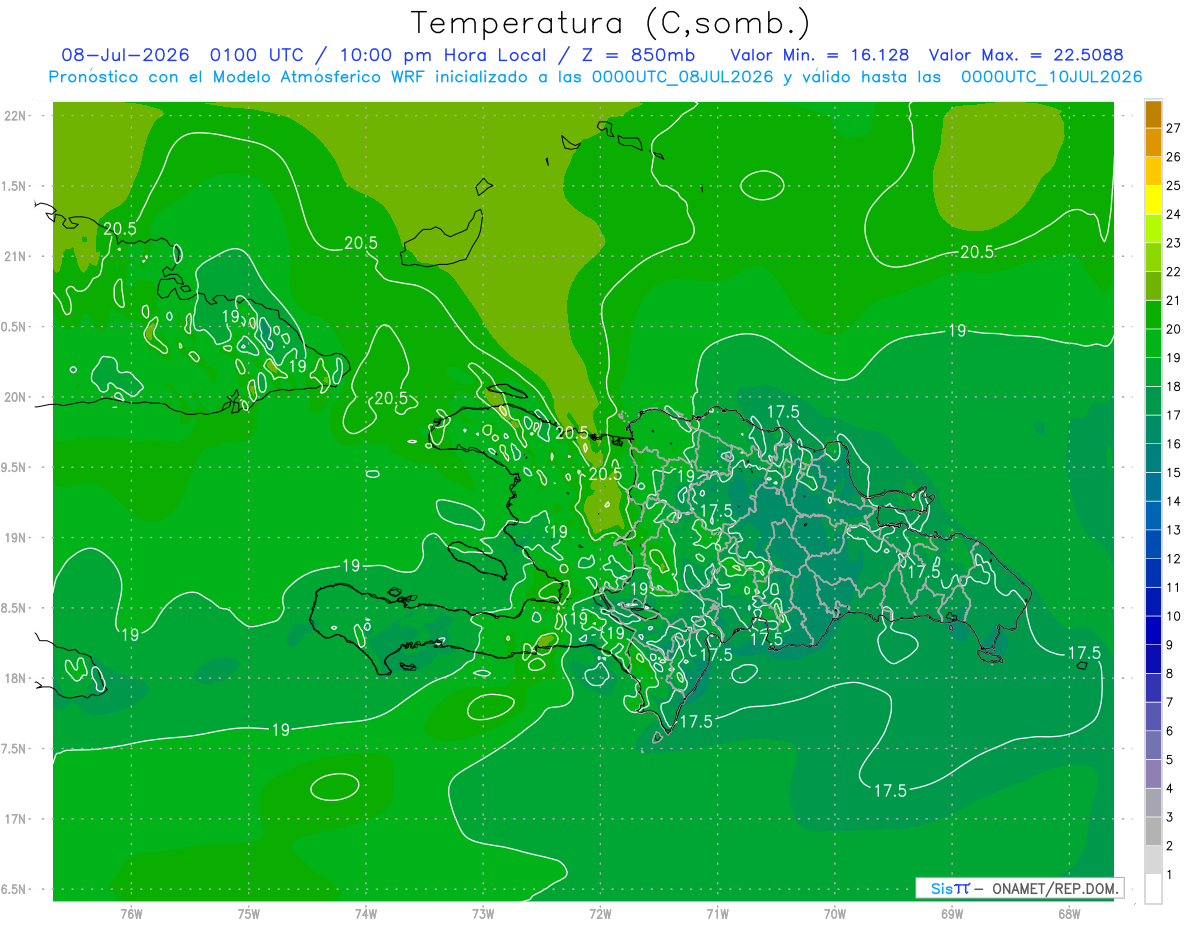This screenshot has width=1200, height=927.
Task: Click the color scale label "21"
Action: [x=1174, y=300]
